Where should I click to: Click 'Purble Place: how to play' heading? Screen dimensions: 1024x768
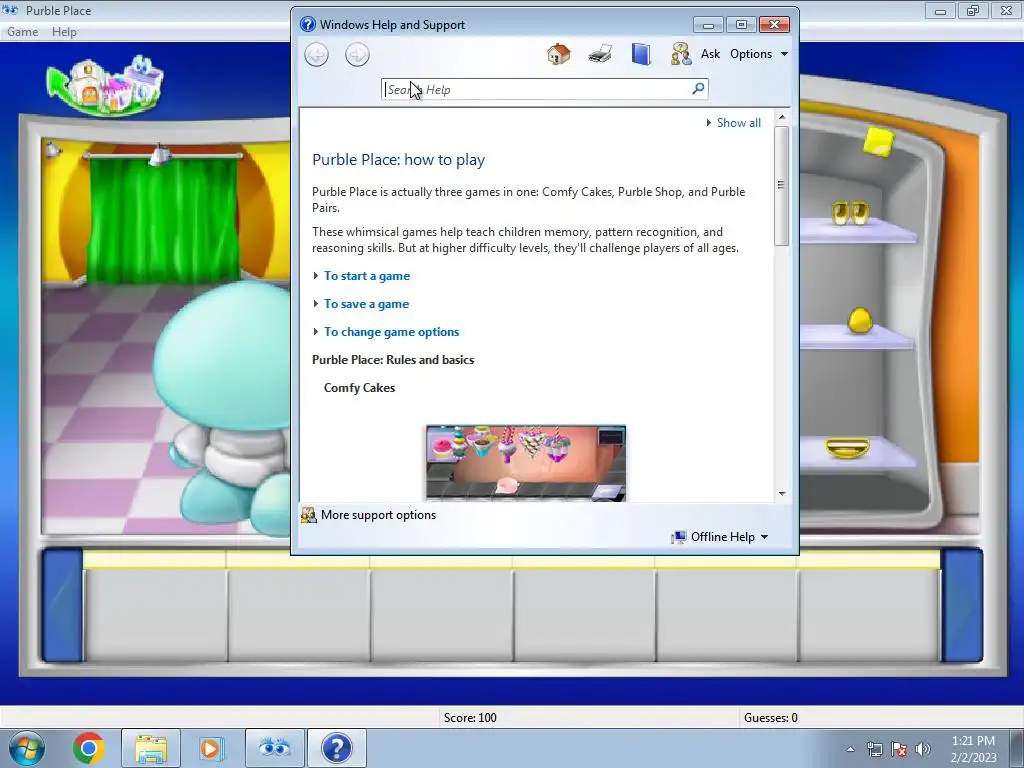tap(398, 160)
